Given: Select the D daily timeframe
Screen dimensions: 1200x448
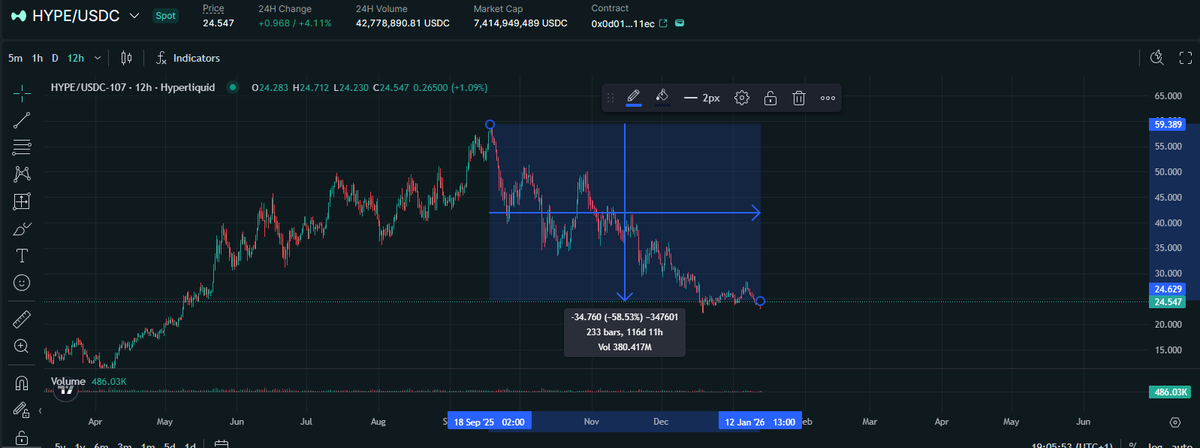Looking at the screenshot, I should tap(55, 58).
